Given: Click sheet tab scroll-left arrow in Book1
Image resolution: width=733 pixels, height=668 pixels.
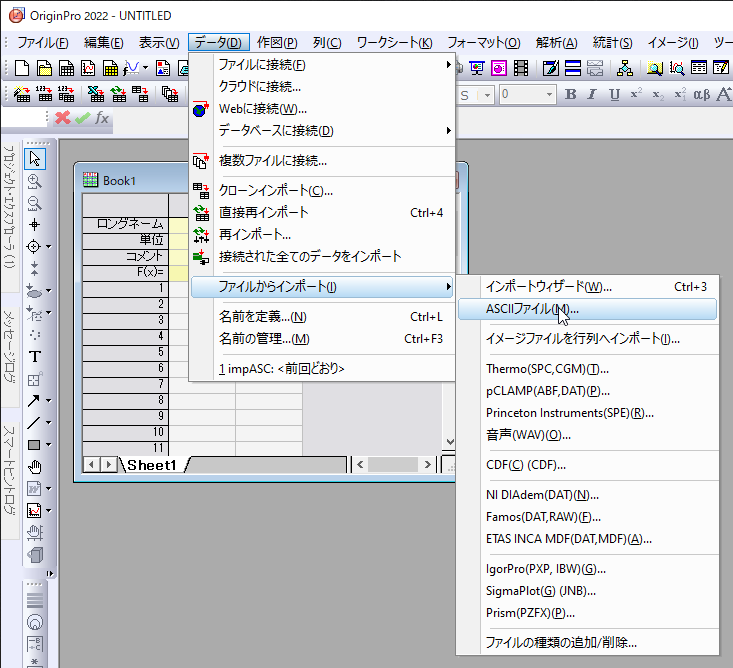Looking at the screenshot, I should click(x=91, y=465).
